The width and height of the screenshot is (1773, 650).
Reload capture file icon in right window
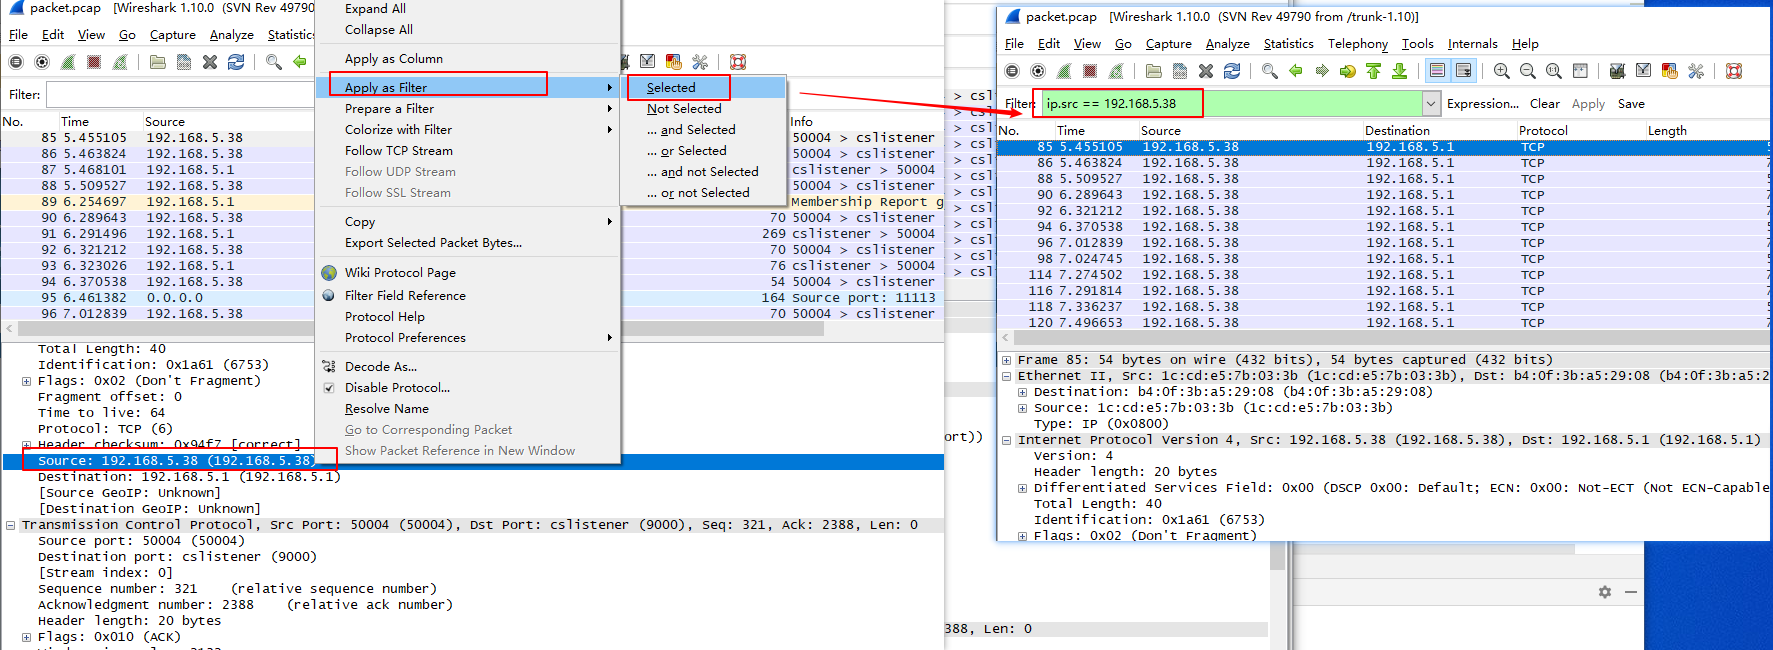1232,71
